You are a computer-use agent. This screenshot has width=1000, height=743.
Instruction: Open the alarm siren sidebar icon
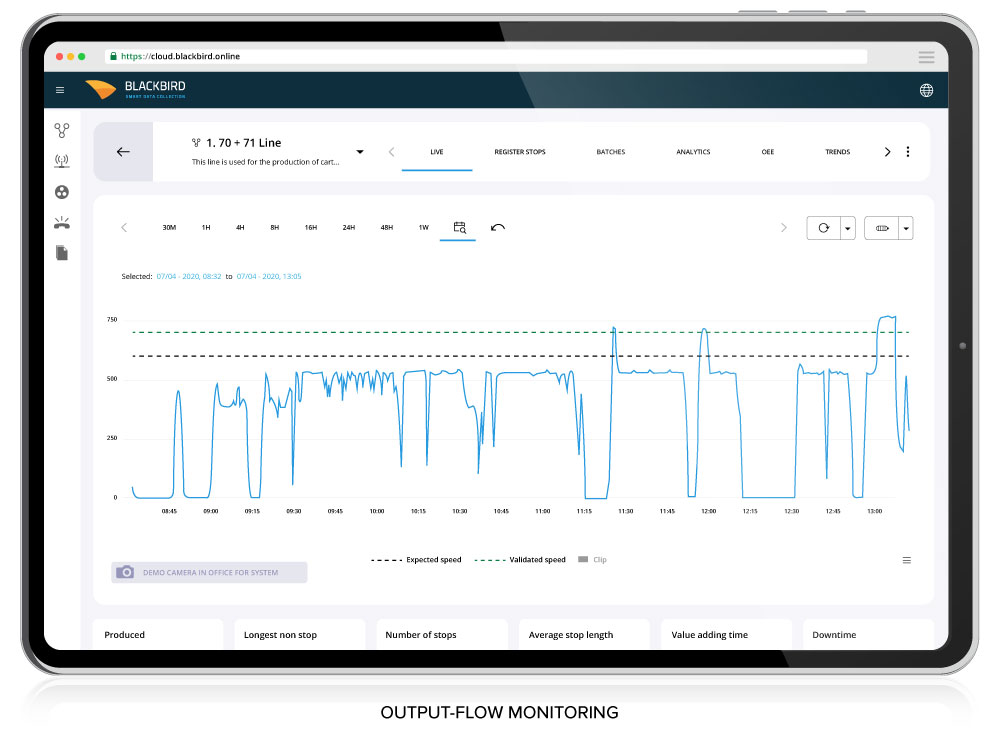62,223
